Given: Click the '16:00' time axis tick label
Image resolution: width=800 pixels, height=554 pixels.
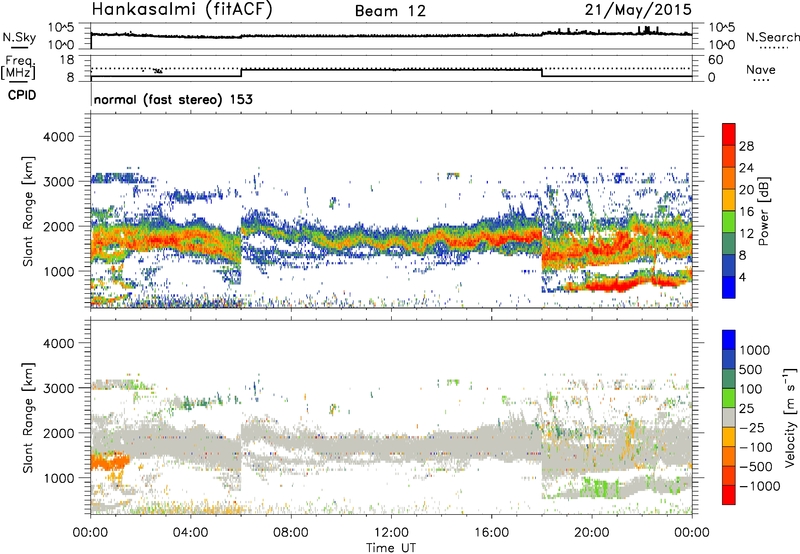Looking at the screenshot, I should point(491,533).
